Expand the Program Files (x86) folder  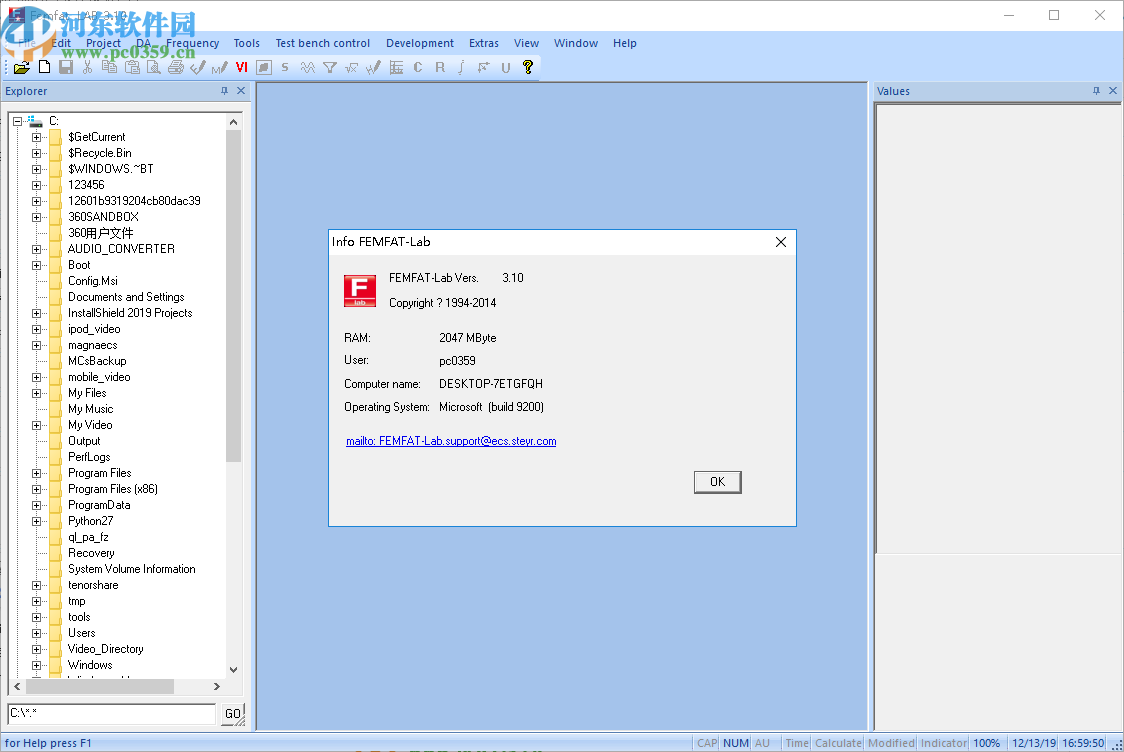(37, 490)
